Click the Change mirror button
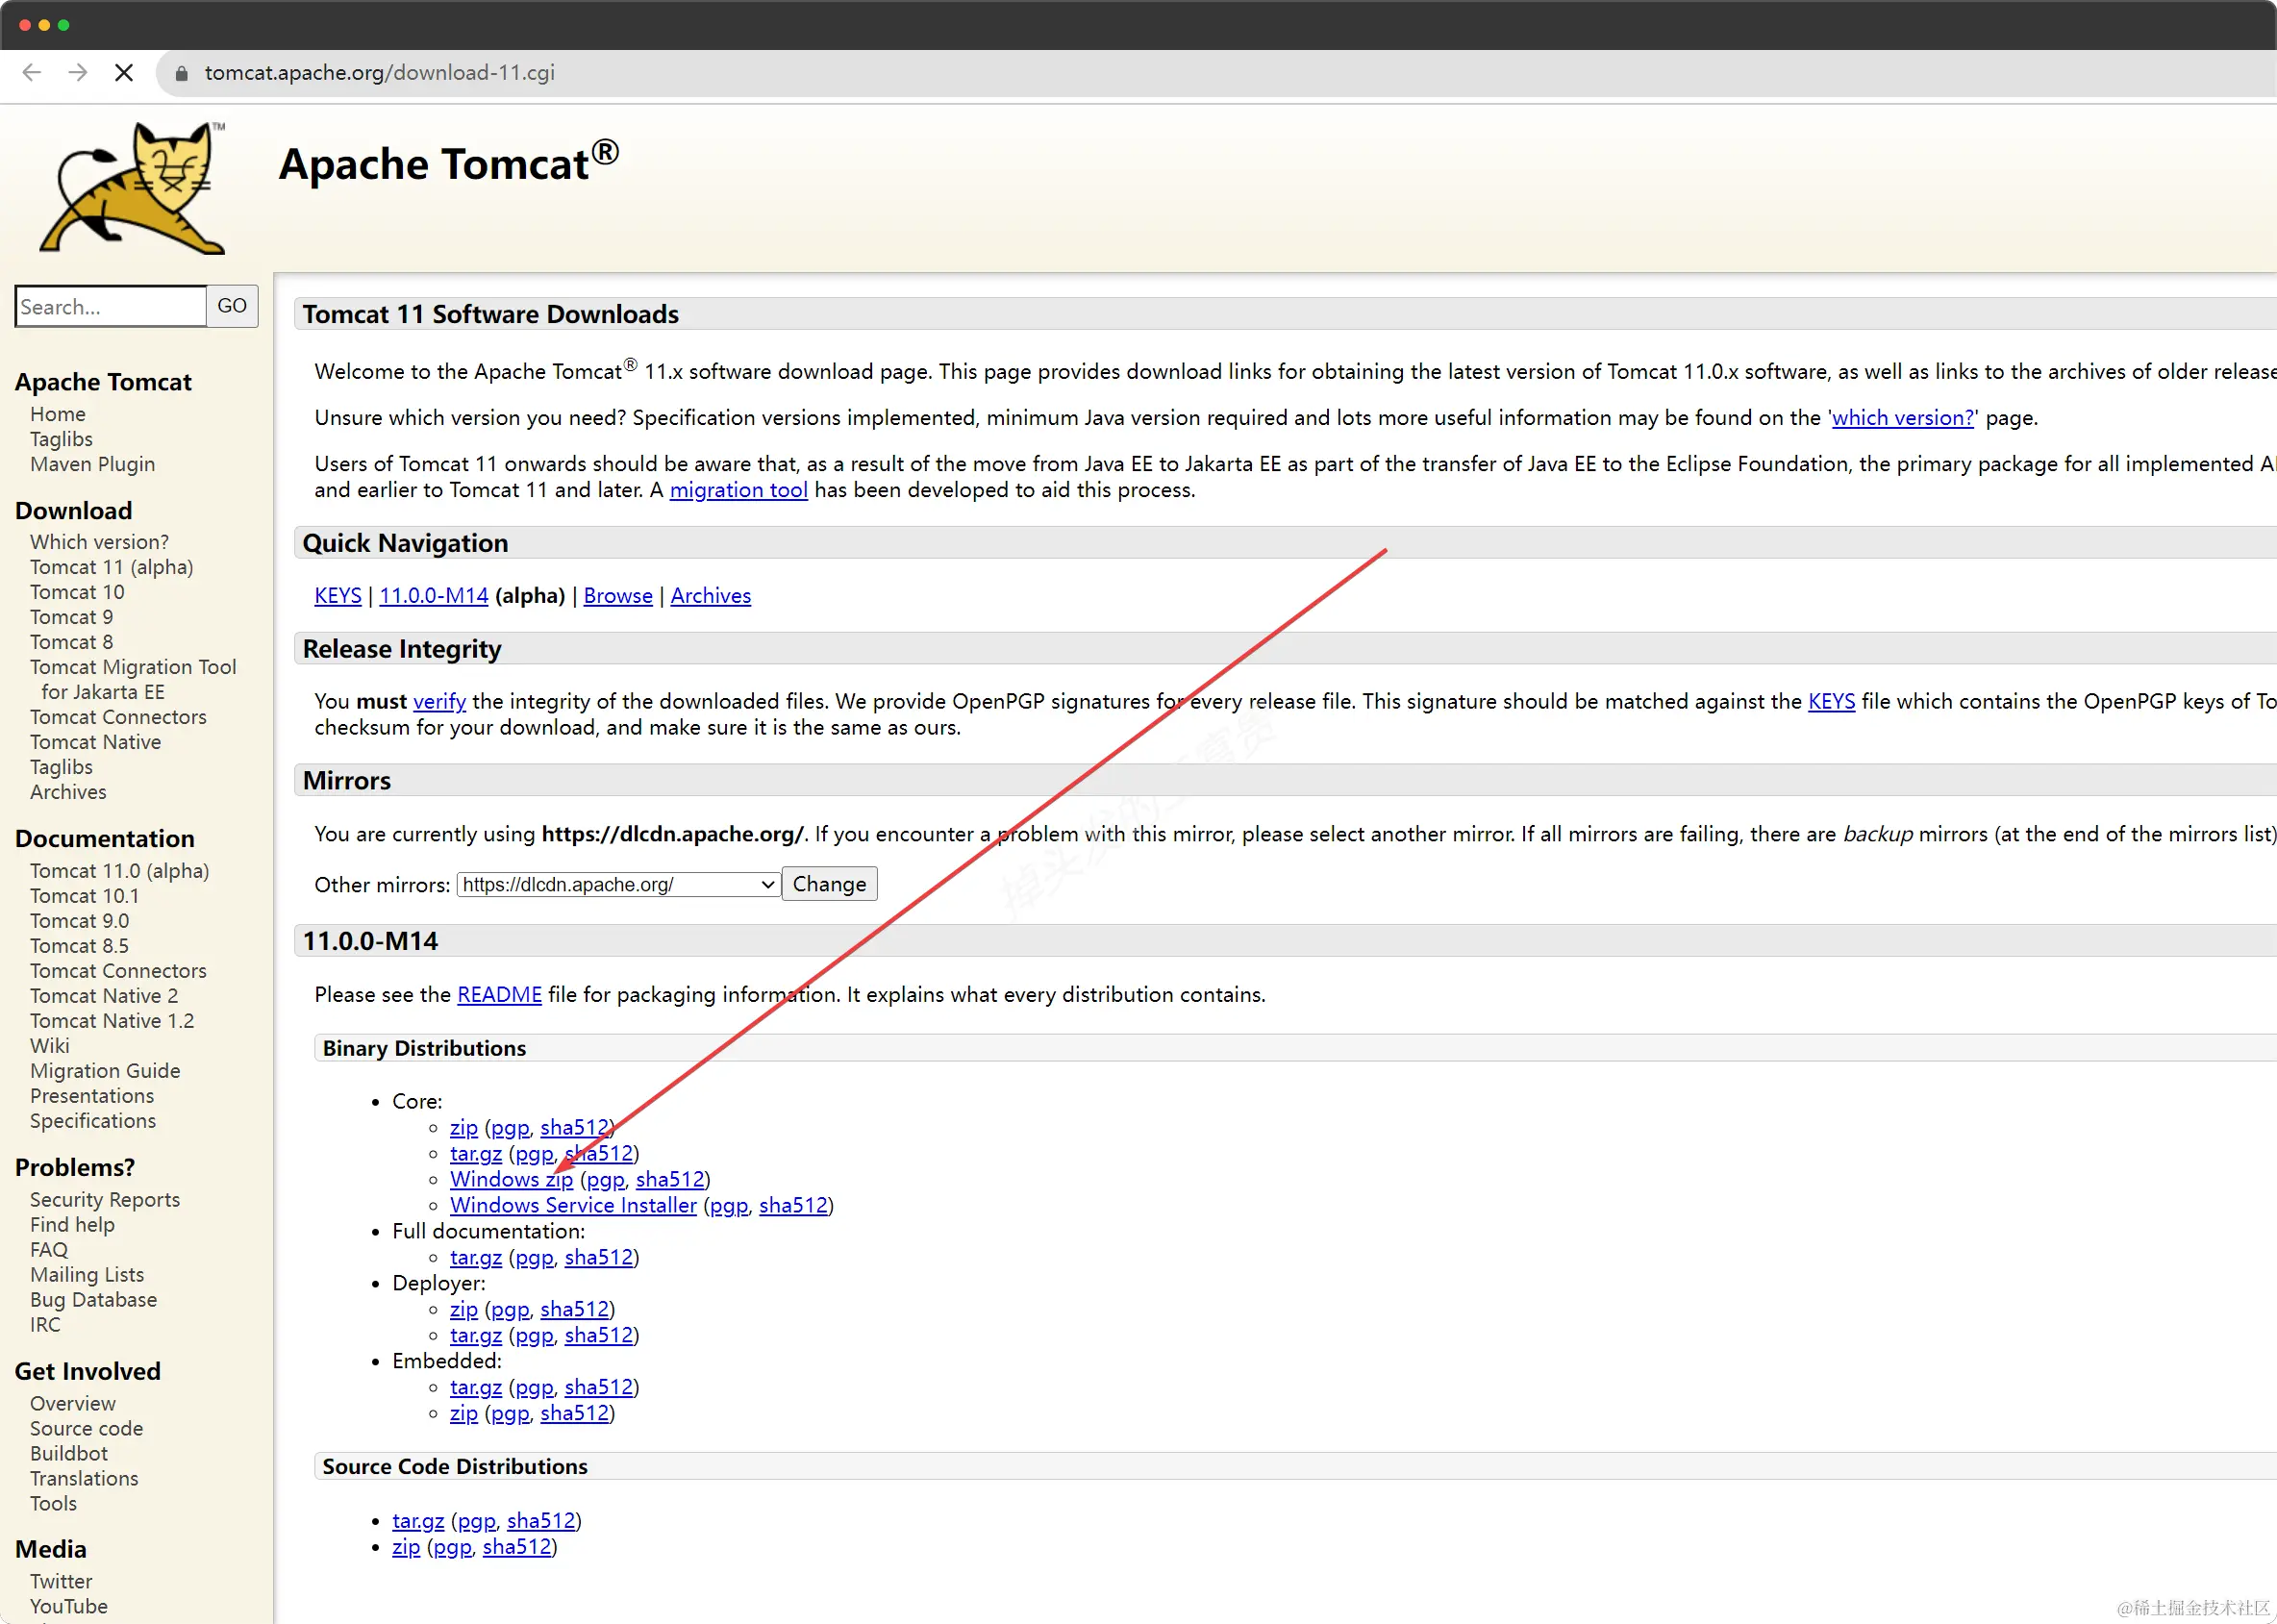Viewport: 2277px width, 1624px height. (x=829, y=884)
